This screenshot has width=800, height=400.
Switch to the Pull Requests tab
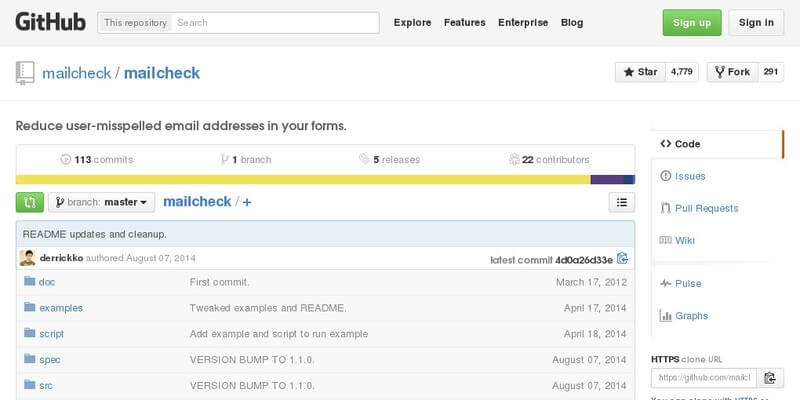pyautogui.click(x=706, y=208)
